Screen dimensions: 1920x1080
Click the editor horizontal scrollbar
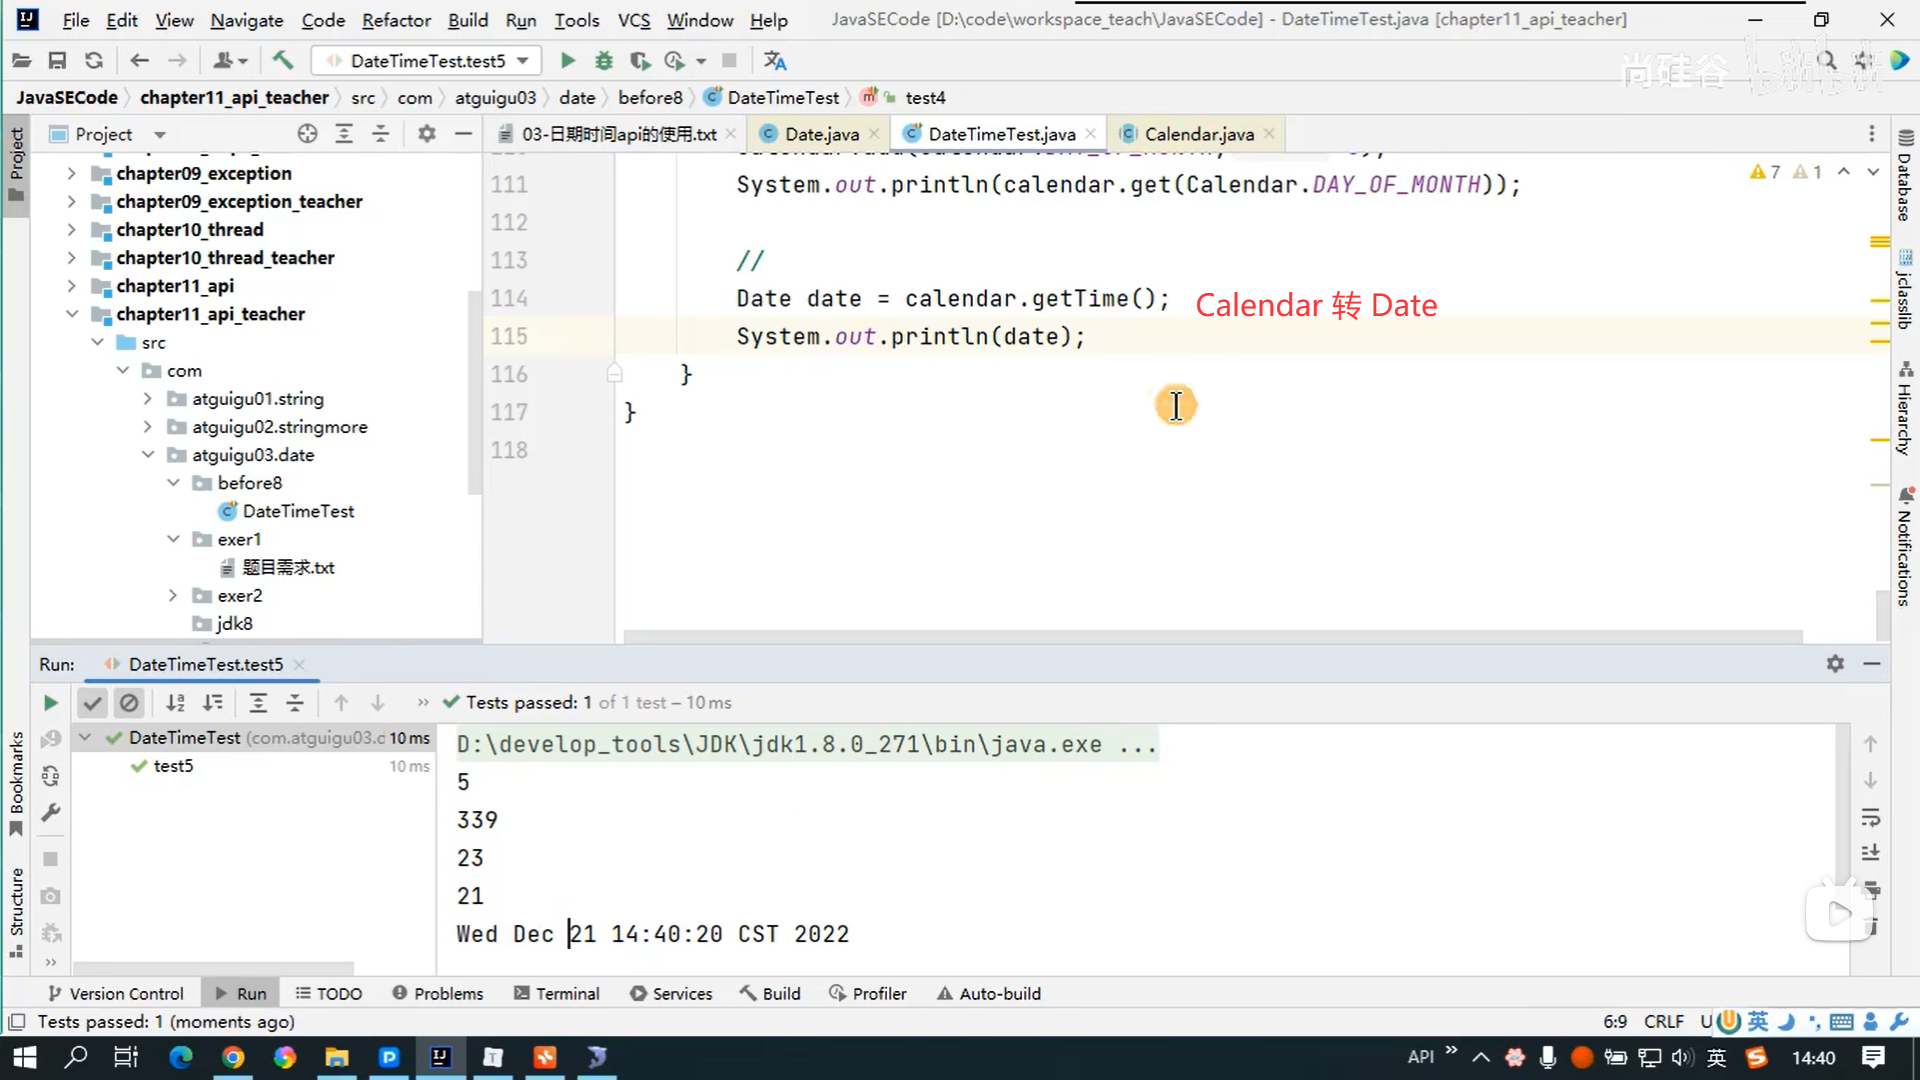pyautogui.click(x=1212, y=637)
